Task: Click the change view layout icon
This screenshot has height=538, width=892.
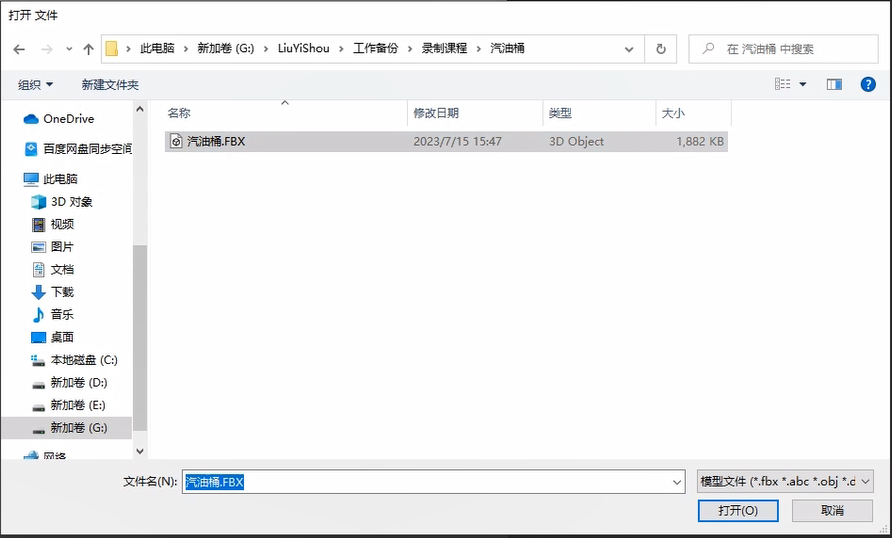Action: pos(783,85)
